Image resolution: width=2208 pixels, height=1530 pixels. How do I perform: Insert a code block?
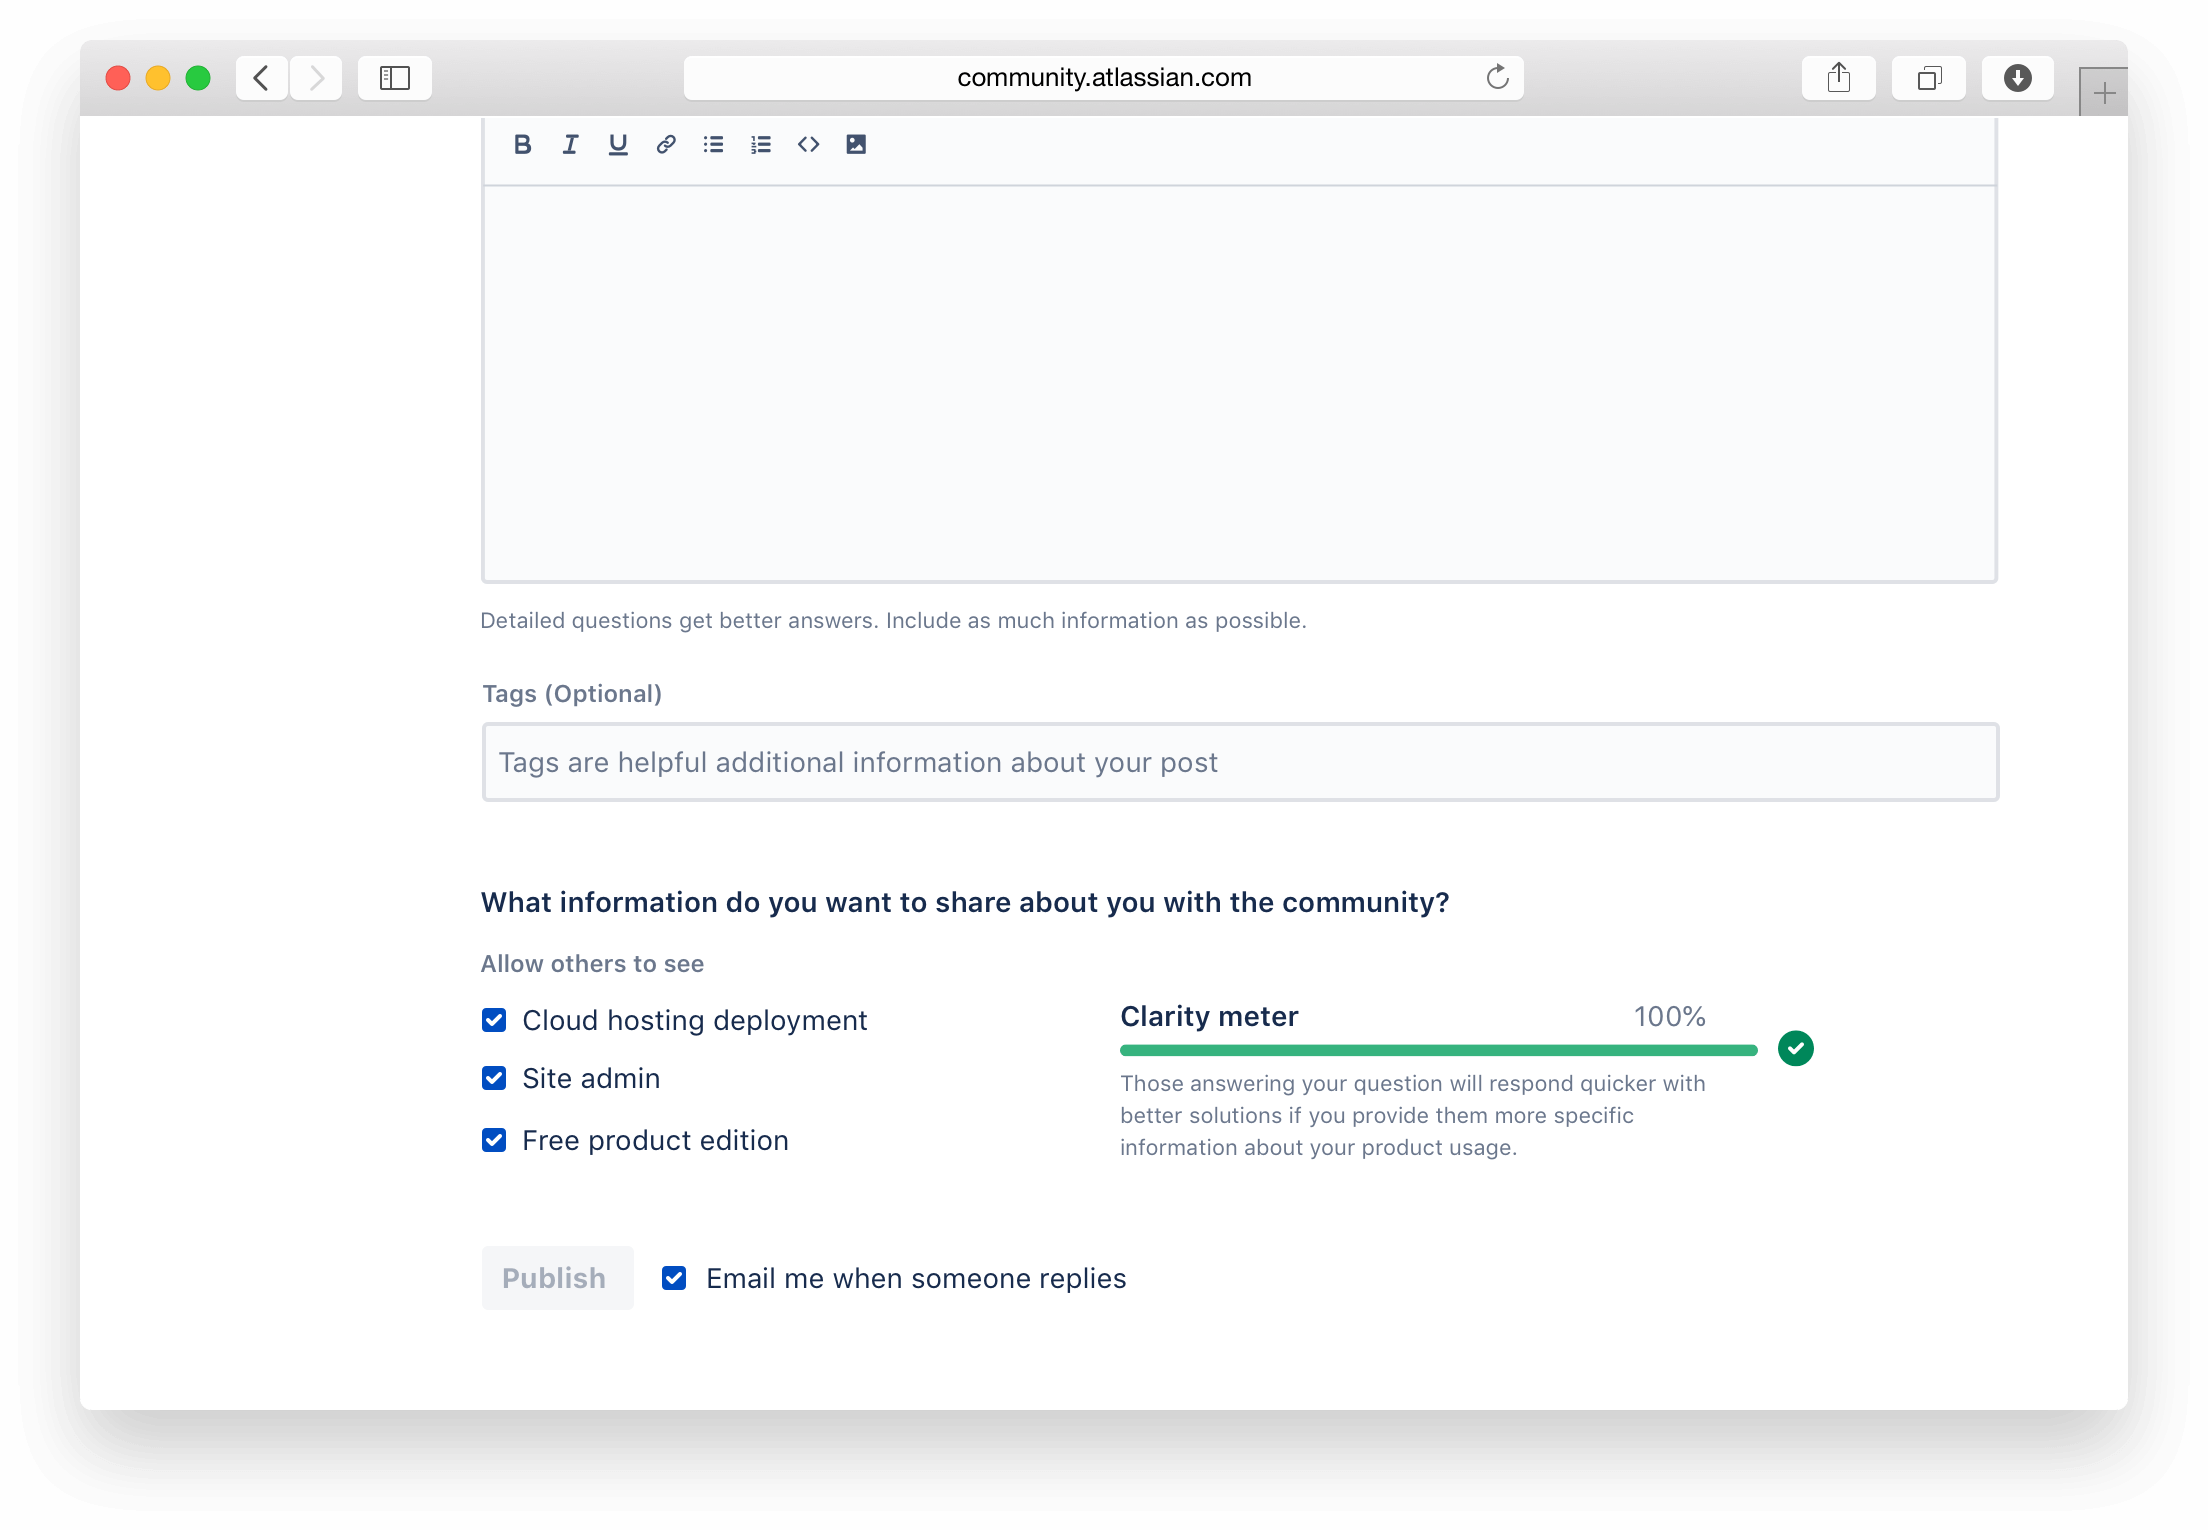808,145
